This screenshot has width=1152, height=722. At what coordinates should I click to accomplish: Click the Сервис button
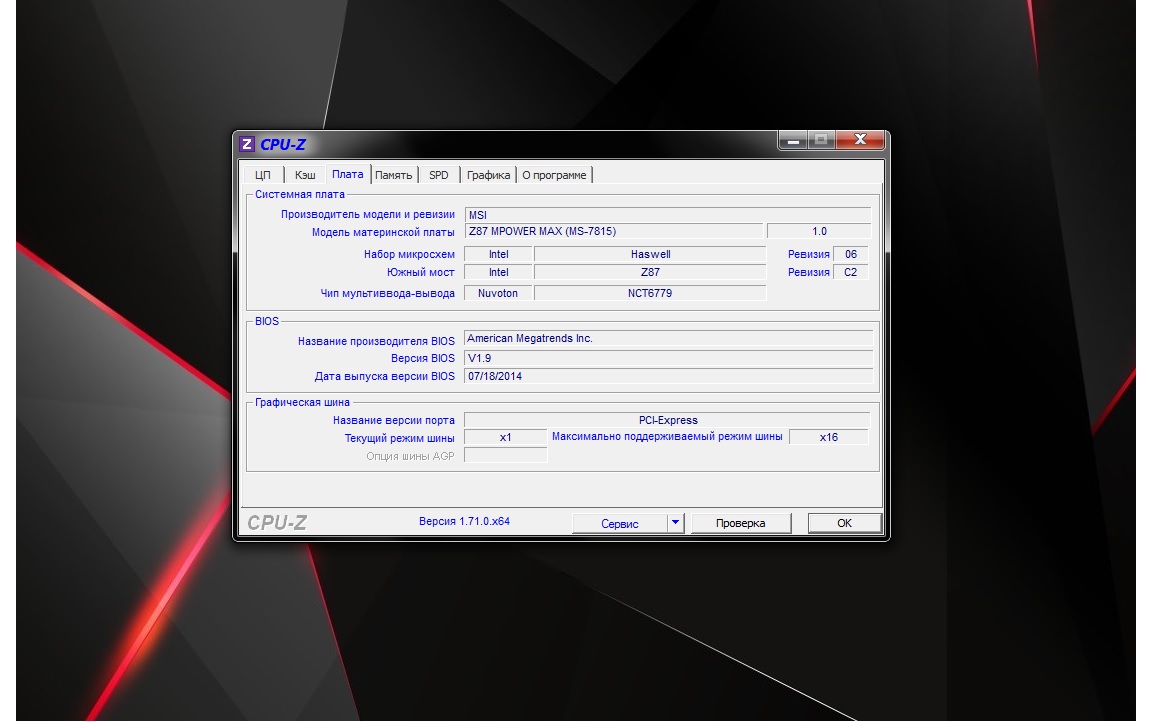[x=619, y=524]
